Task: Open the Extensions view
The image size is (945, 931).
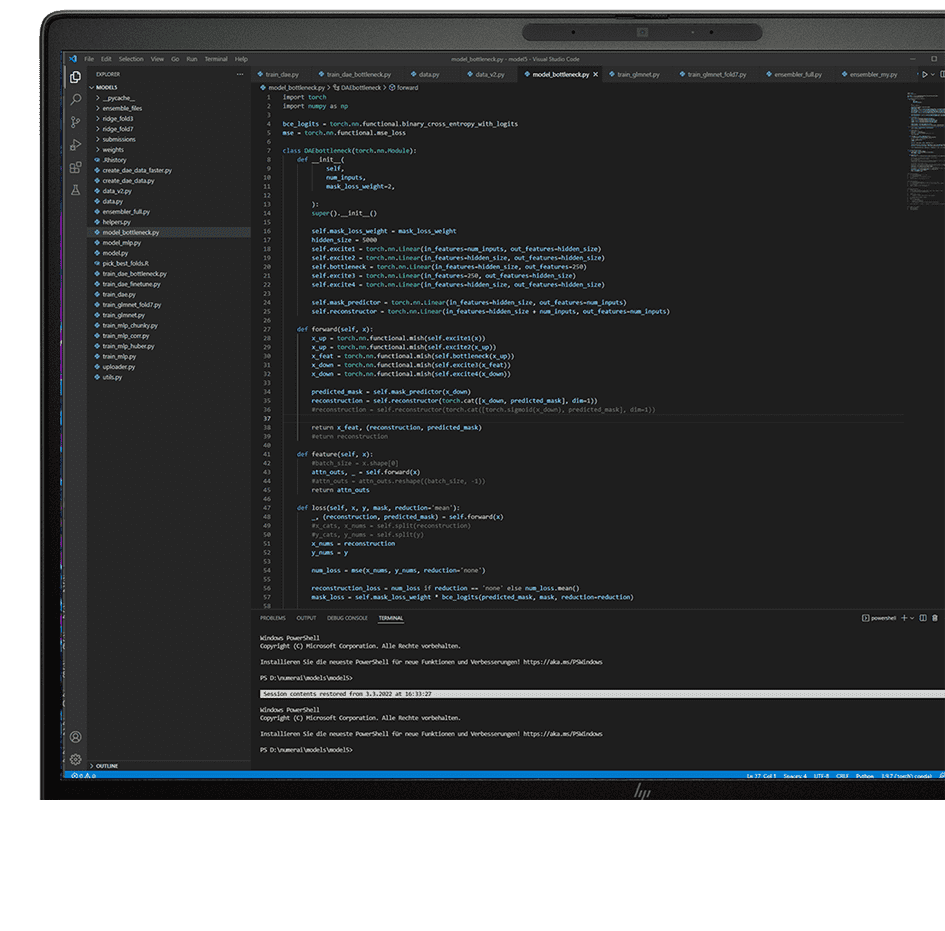Action: click(x=76, y=167)
